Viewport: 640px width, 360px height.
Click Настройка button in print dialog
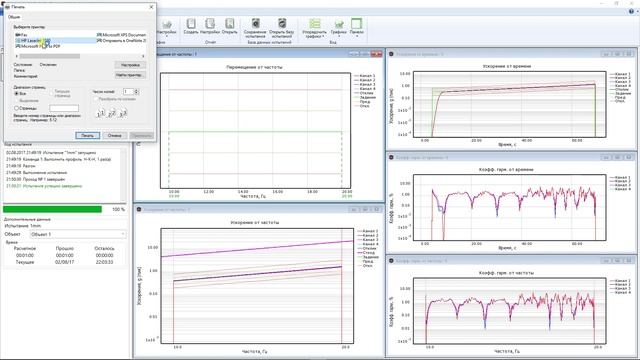[x=130, y=65]
